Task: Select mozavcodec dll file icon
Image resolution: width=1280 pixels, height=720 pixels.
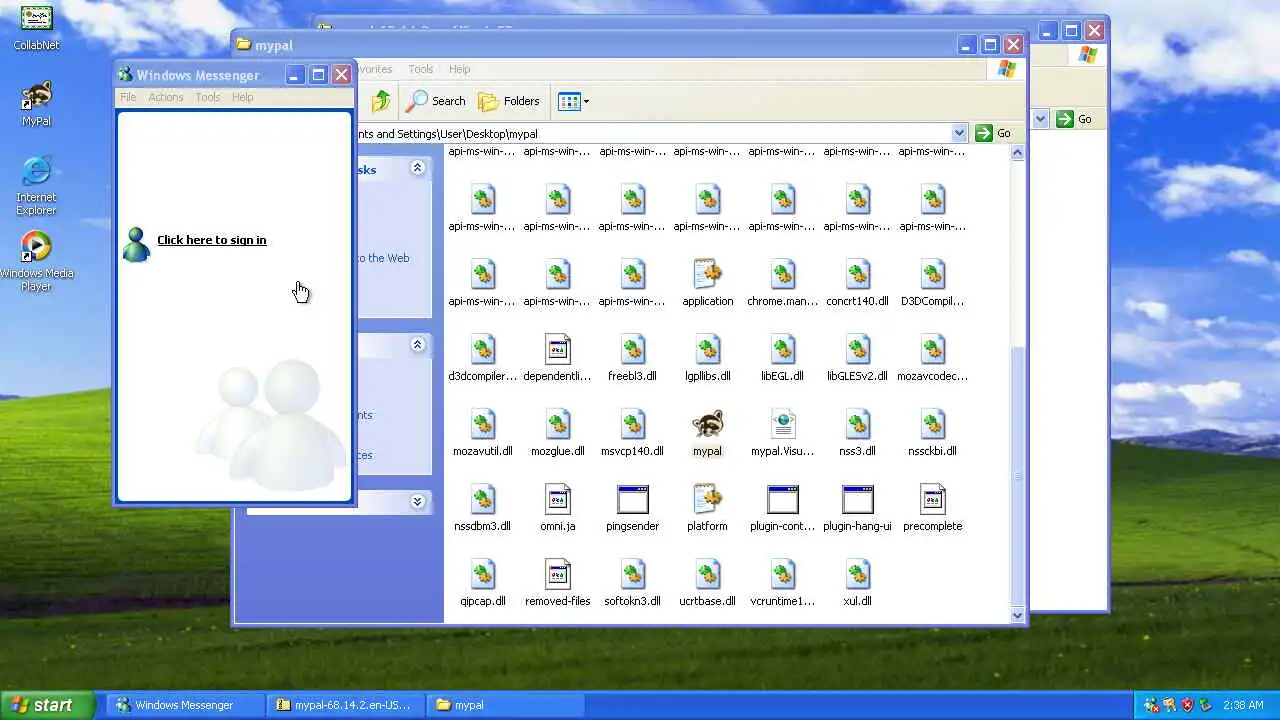Action: pos(932,349)
